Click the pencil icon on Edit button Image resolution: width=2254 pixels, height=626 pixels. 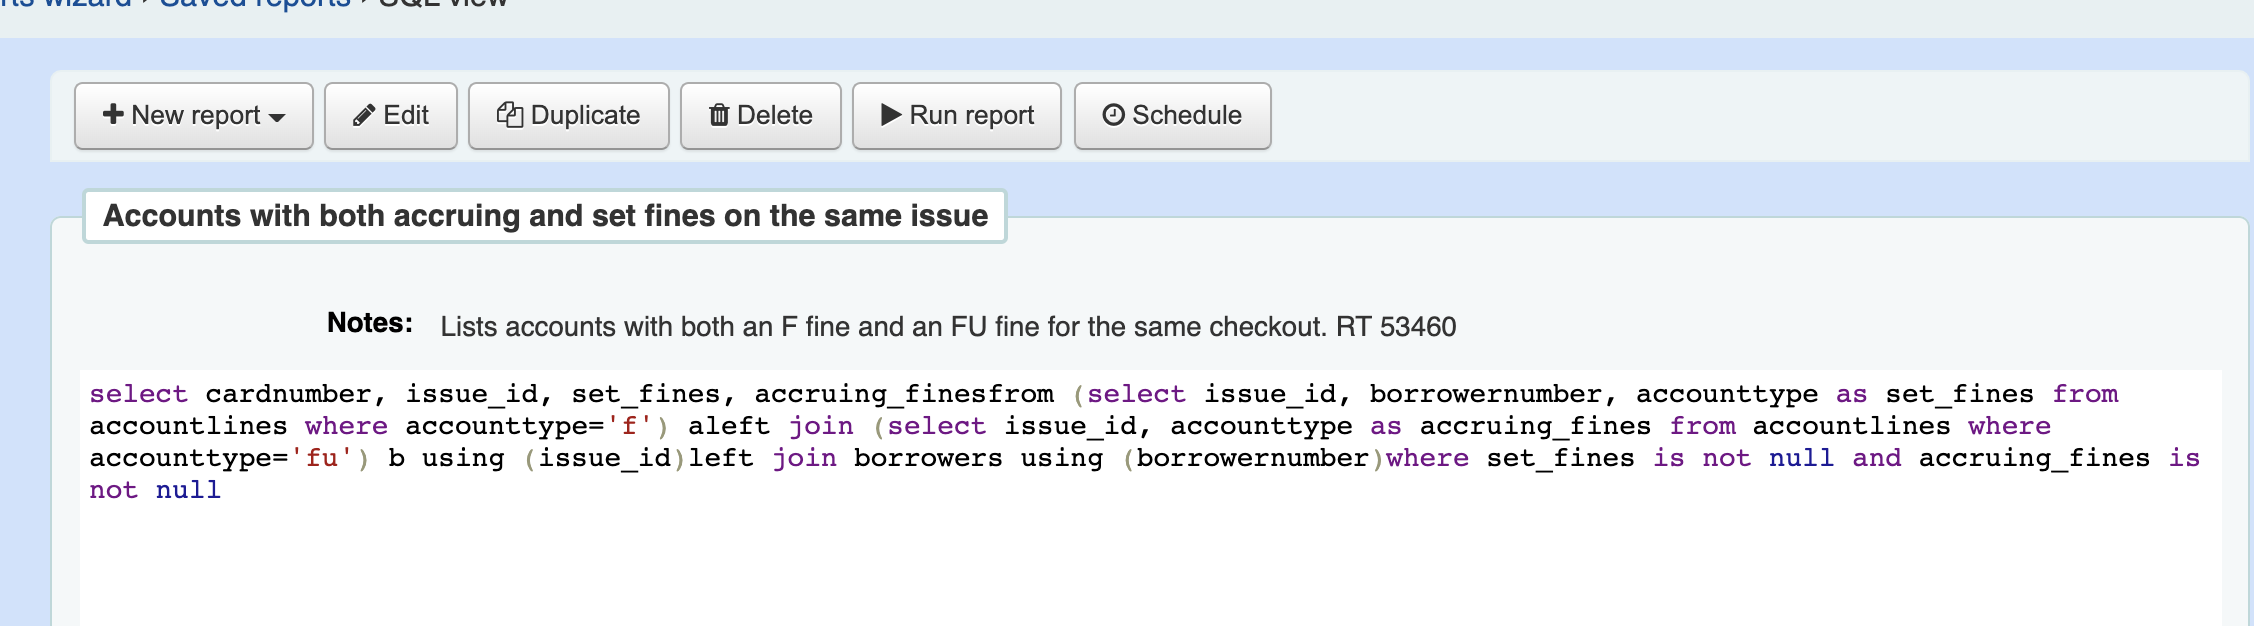364,116
